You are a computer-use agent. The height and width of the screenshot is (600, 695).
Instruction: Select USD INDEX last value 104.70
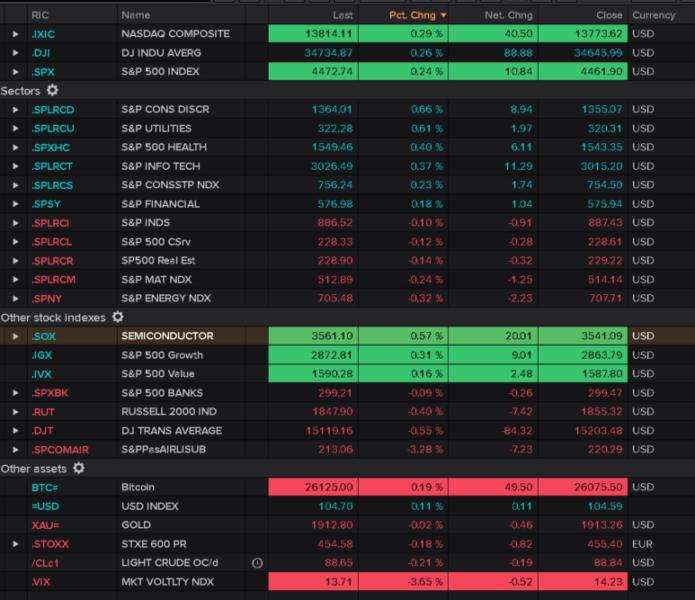336,506
